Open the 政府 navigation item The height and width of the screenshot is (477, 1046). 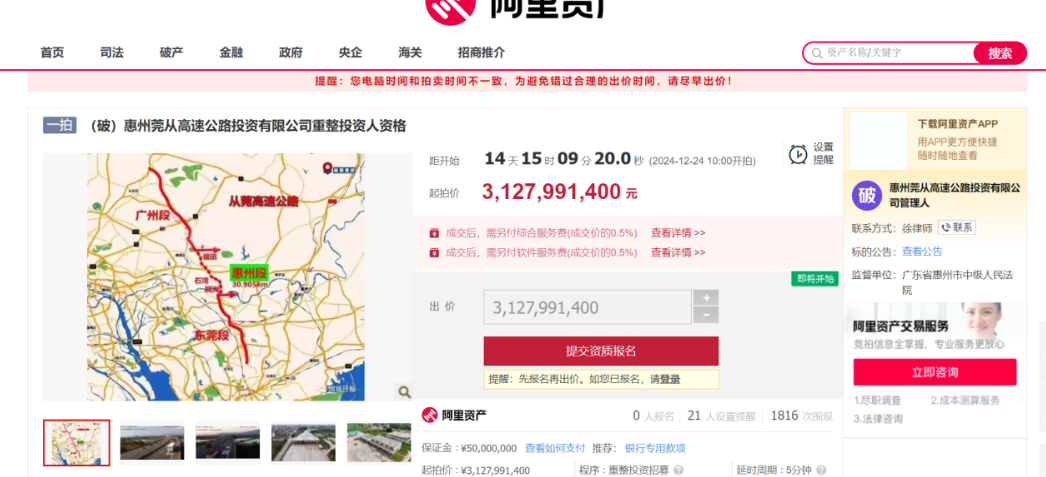(x=291, y=53)
